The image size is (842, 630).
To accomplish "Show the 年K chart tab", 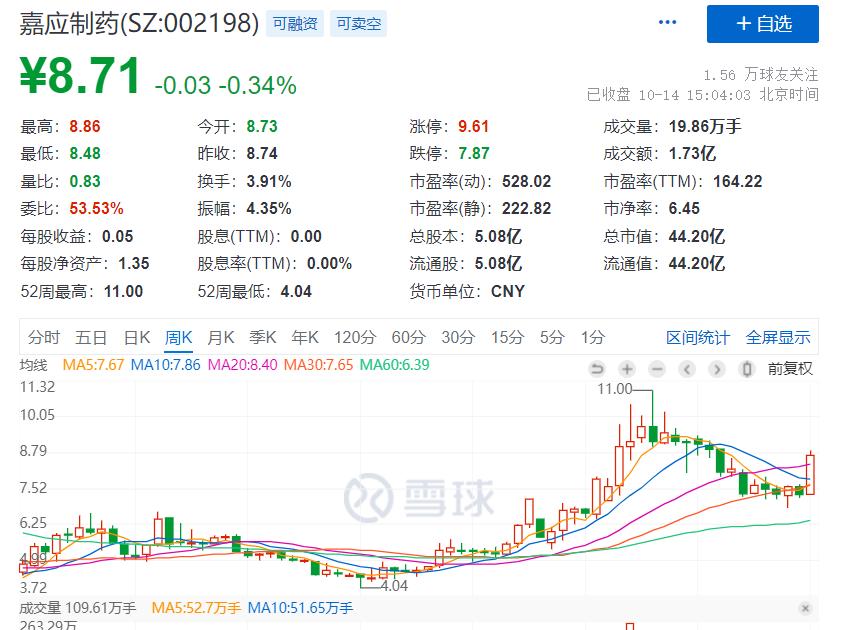I will tap(305, 338).
